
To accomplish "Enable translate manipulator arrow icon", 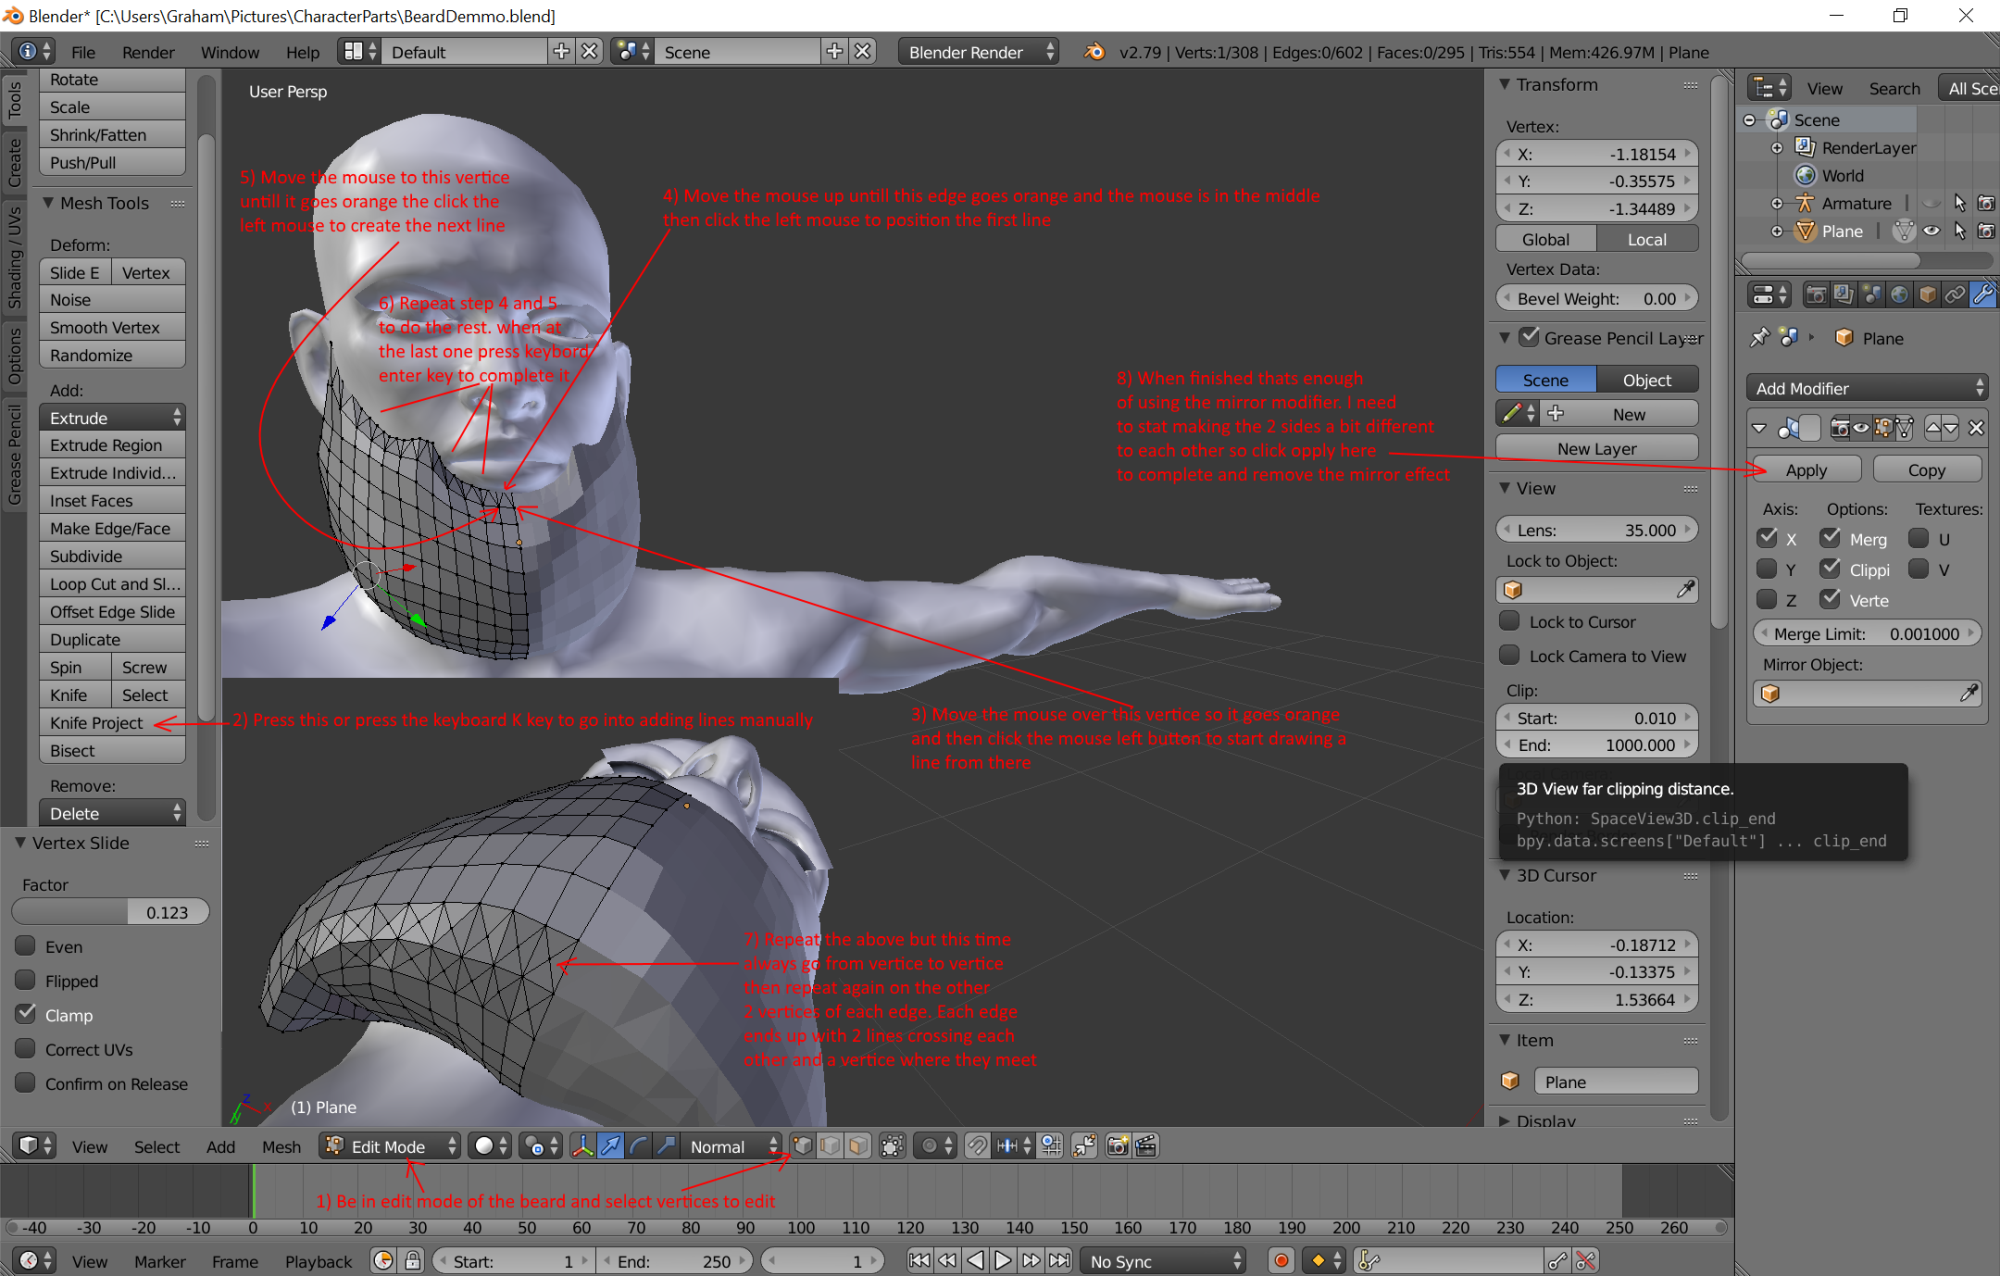I will pos(610,1146).
